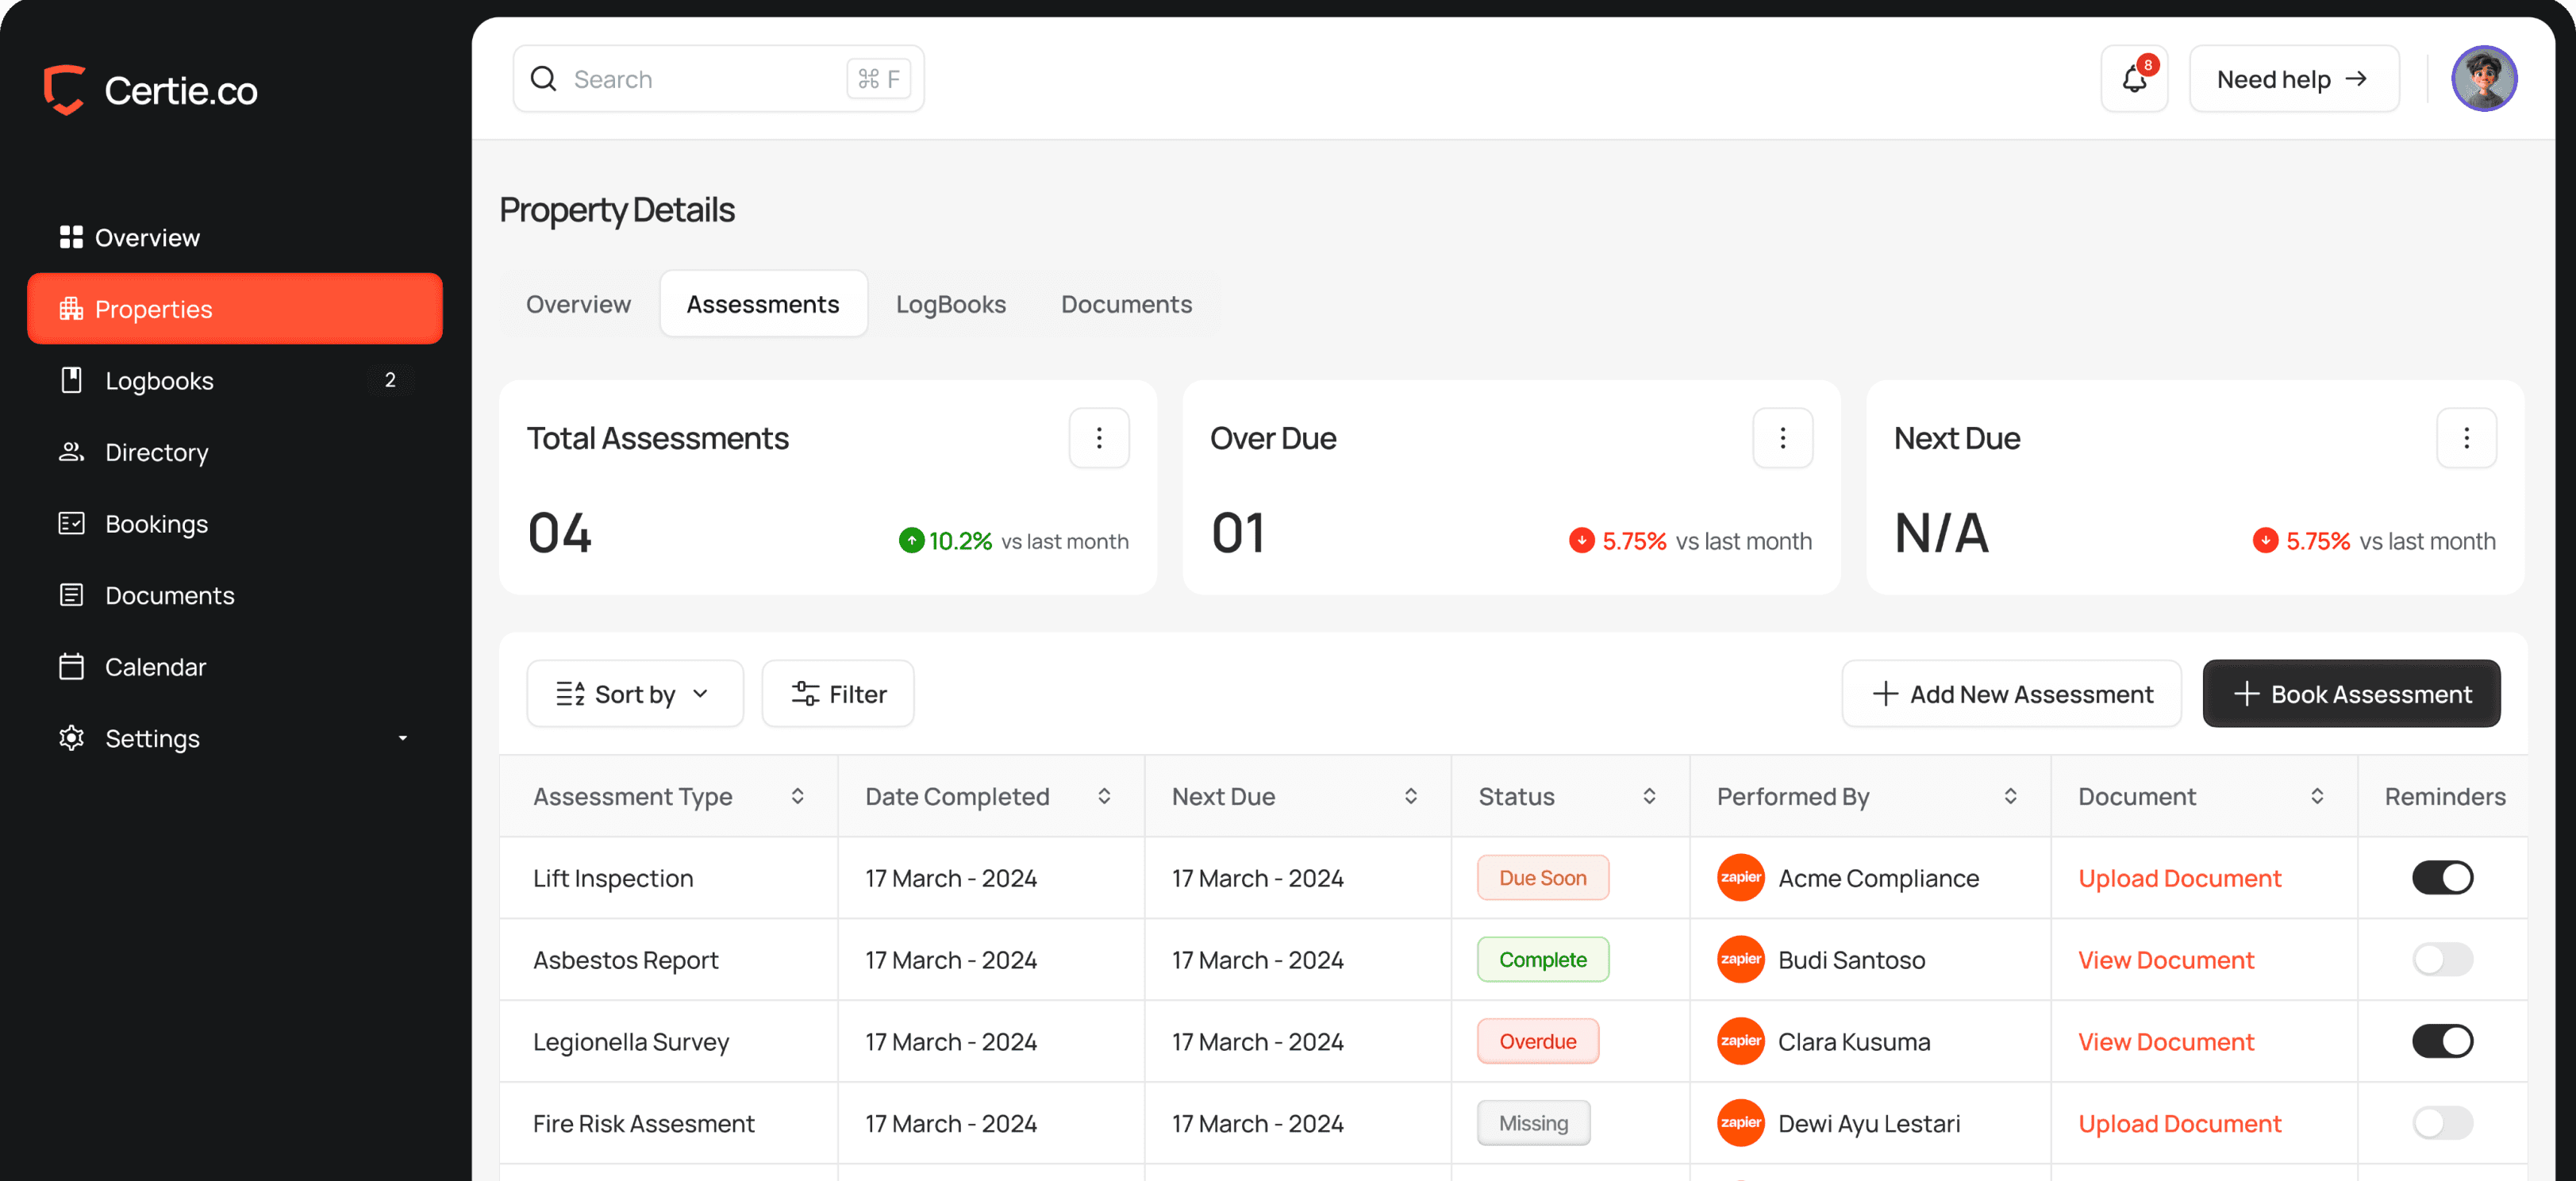The height and width of the screenshot is (1181, 2576).
Task: Expand the Settings submenu arrow
Action: point(403,738)
